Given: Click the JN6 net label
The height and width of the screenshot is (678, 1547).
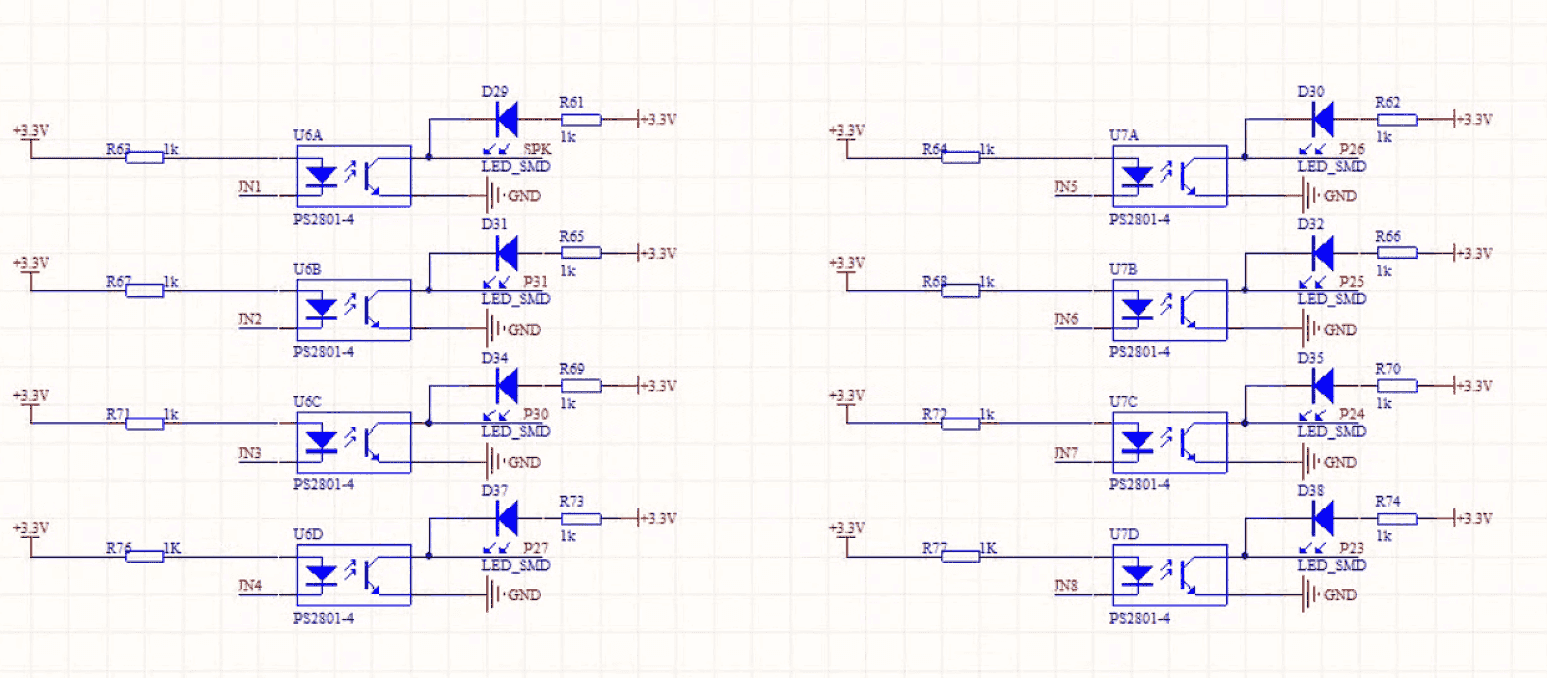Looking at the screenshot, I should pyautogui.click(x=1066, y=320).
